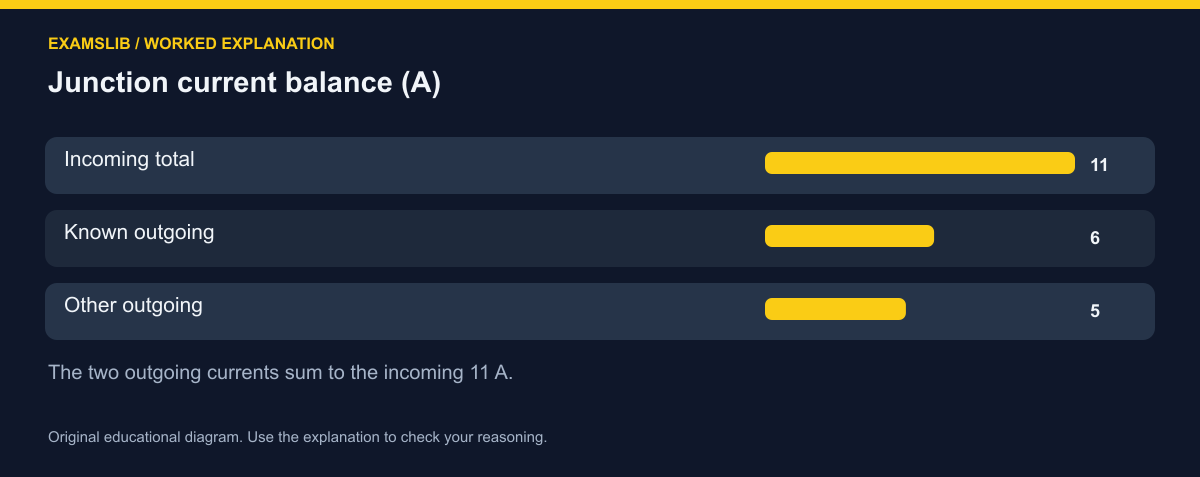The image size is (1200, 477).
Task: Select the (A) unit in the heading
Action: (x=420, y=83)
